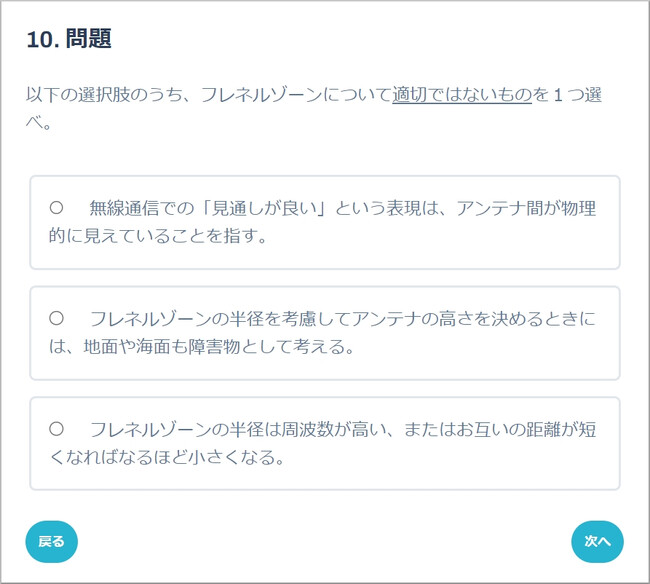This screenshot has width=650, height=584.
Task: Select the radio button for the 見通しが良い option
Action: [57, 208]
